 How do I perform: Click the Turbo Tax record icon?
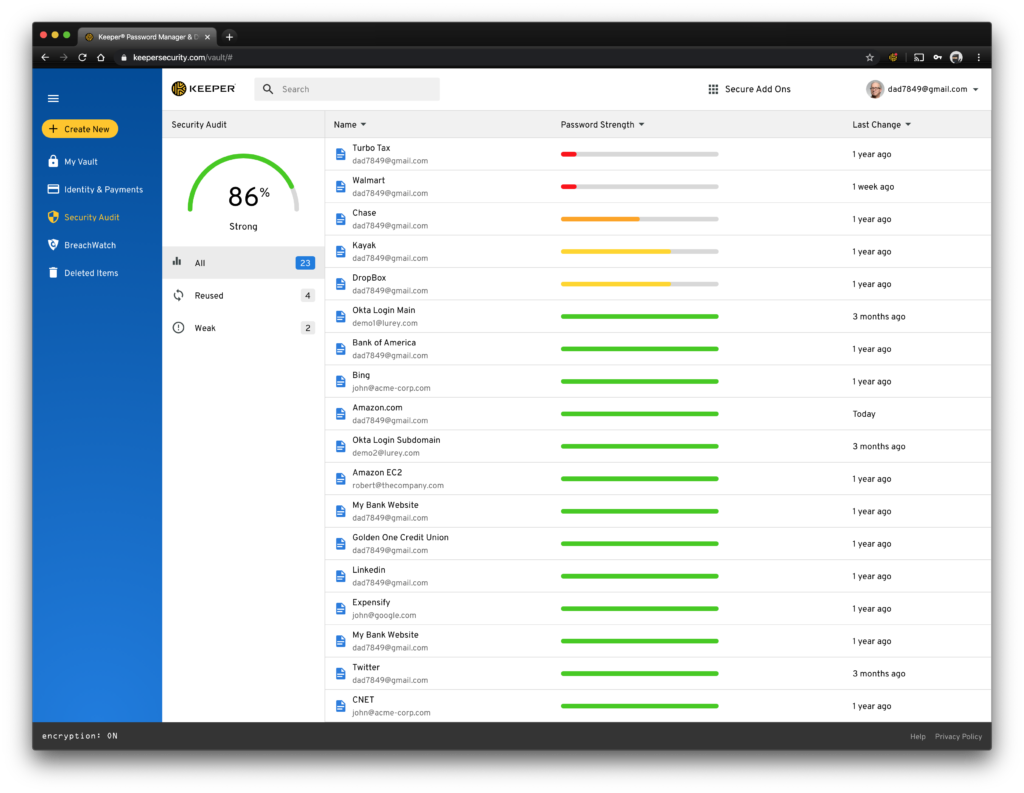pos(340,154)
